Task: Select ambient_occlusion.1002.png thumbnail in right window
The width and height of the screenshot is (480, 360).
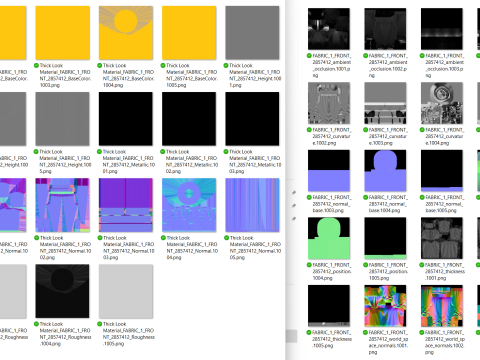Action: coord(385,29)
